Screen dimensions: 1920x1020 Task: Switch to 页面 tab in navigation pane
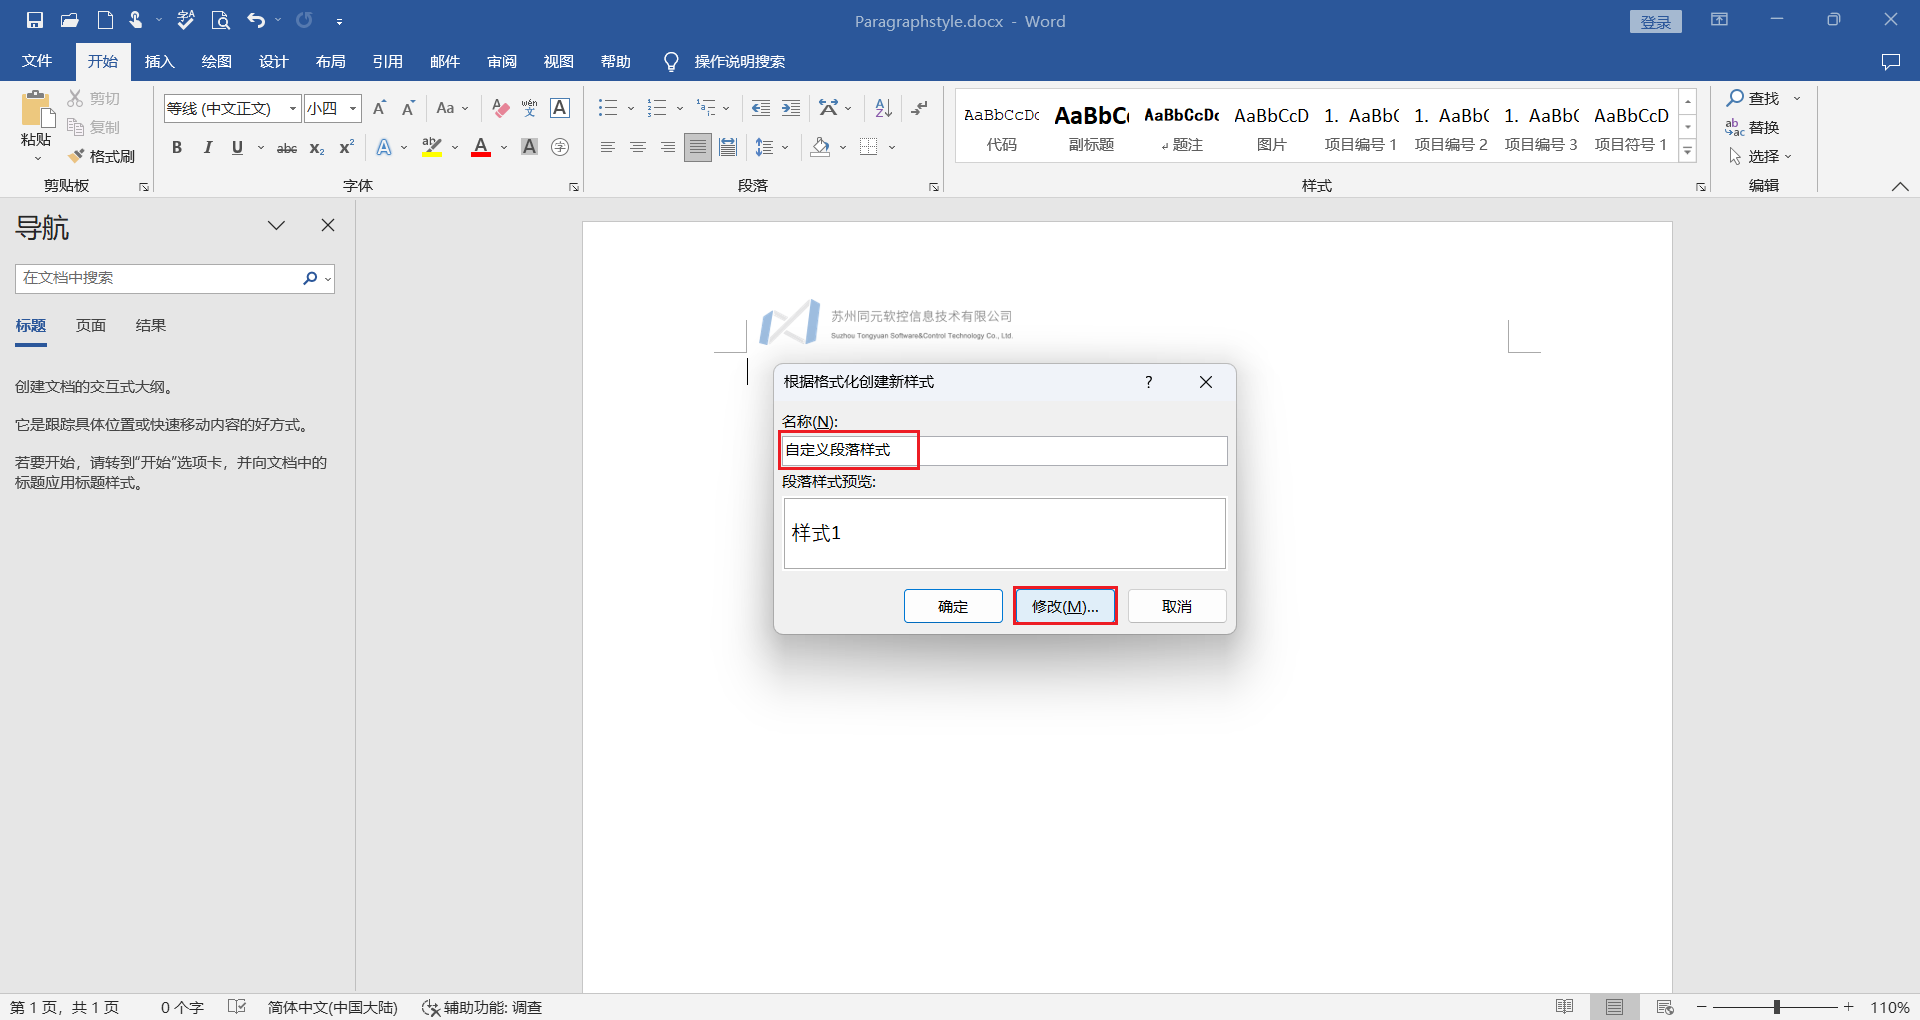click(x=91, y=326)
